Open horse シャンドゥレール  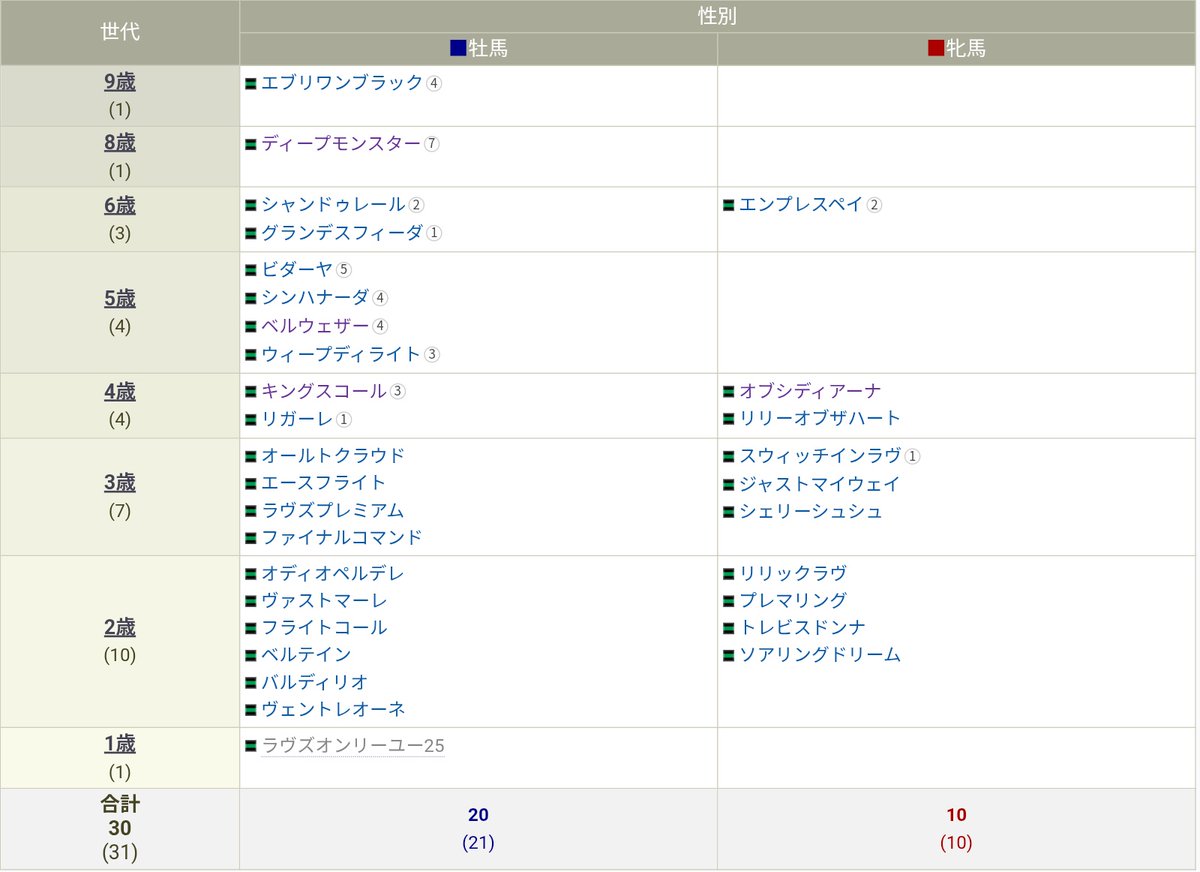334,204
